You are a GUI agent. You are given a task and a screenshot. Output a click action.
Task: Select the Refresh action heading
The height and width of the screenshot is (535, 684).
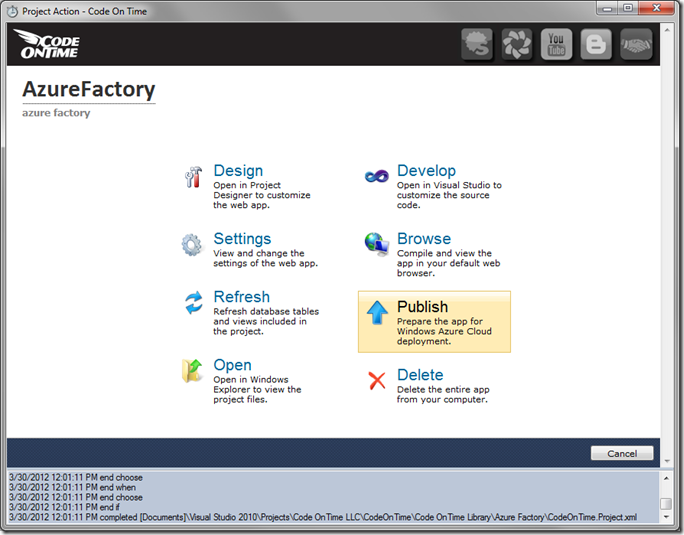pos(242,297)
